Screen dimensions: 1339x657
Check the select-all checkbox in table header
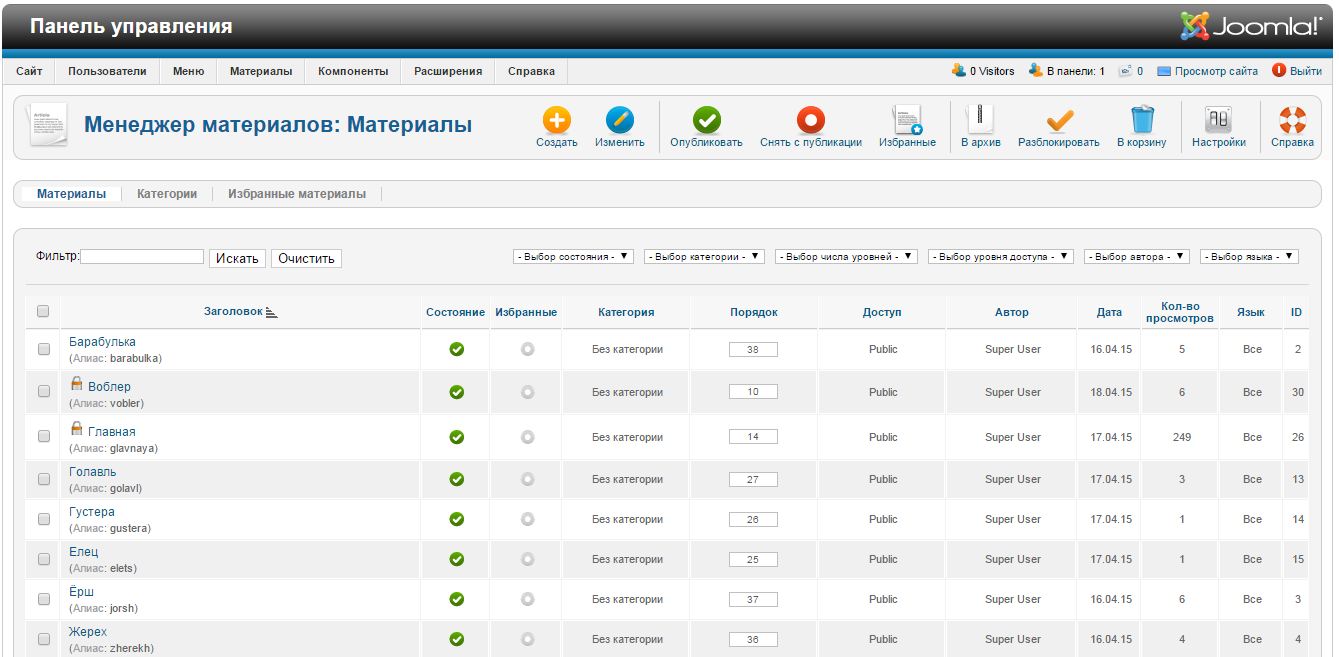pyautogui.click(x=43, y=311)
